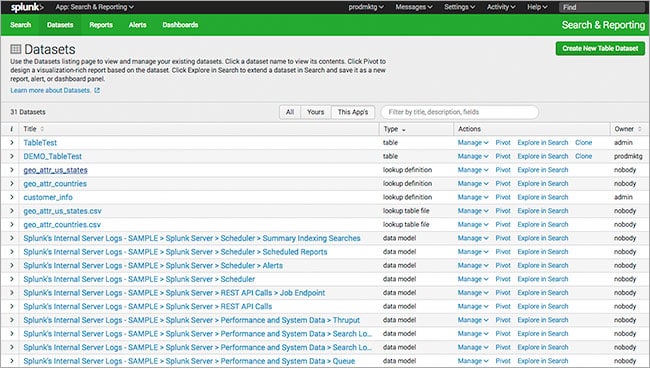Click the Filter by title input field

tap(460, 112)
